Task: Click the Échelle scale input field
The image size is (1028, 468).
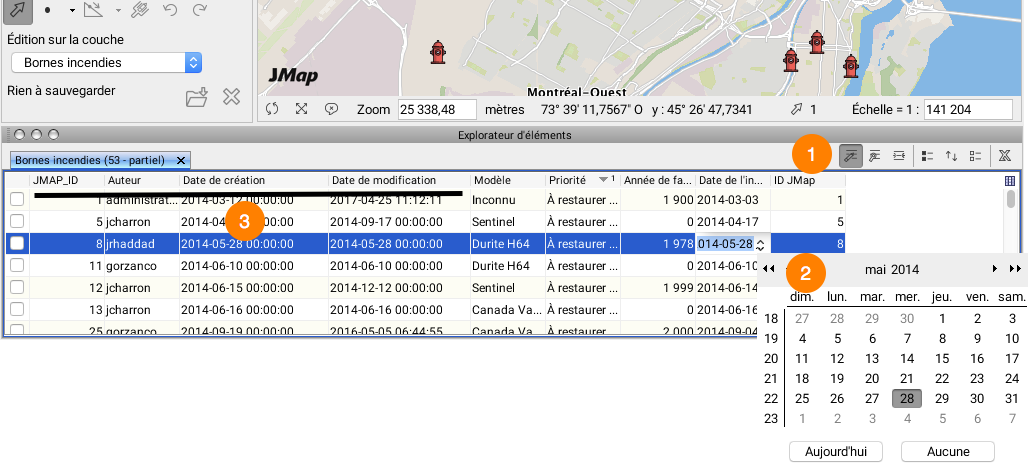Action: 968,109
